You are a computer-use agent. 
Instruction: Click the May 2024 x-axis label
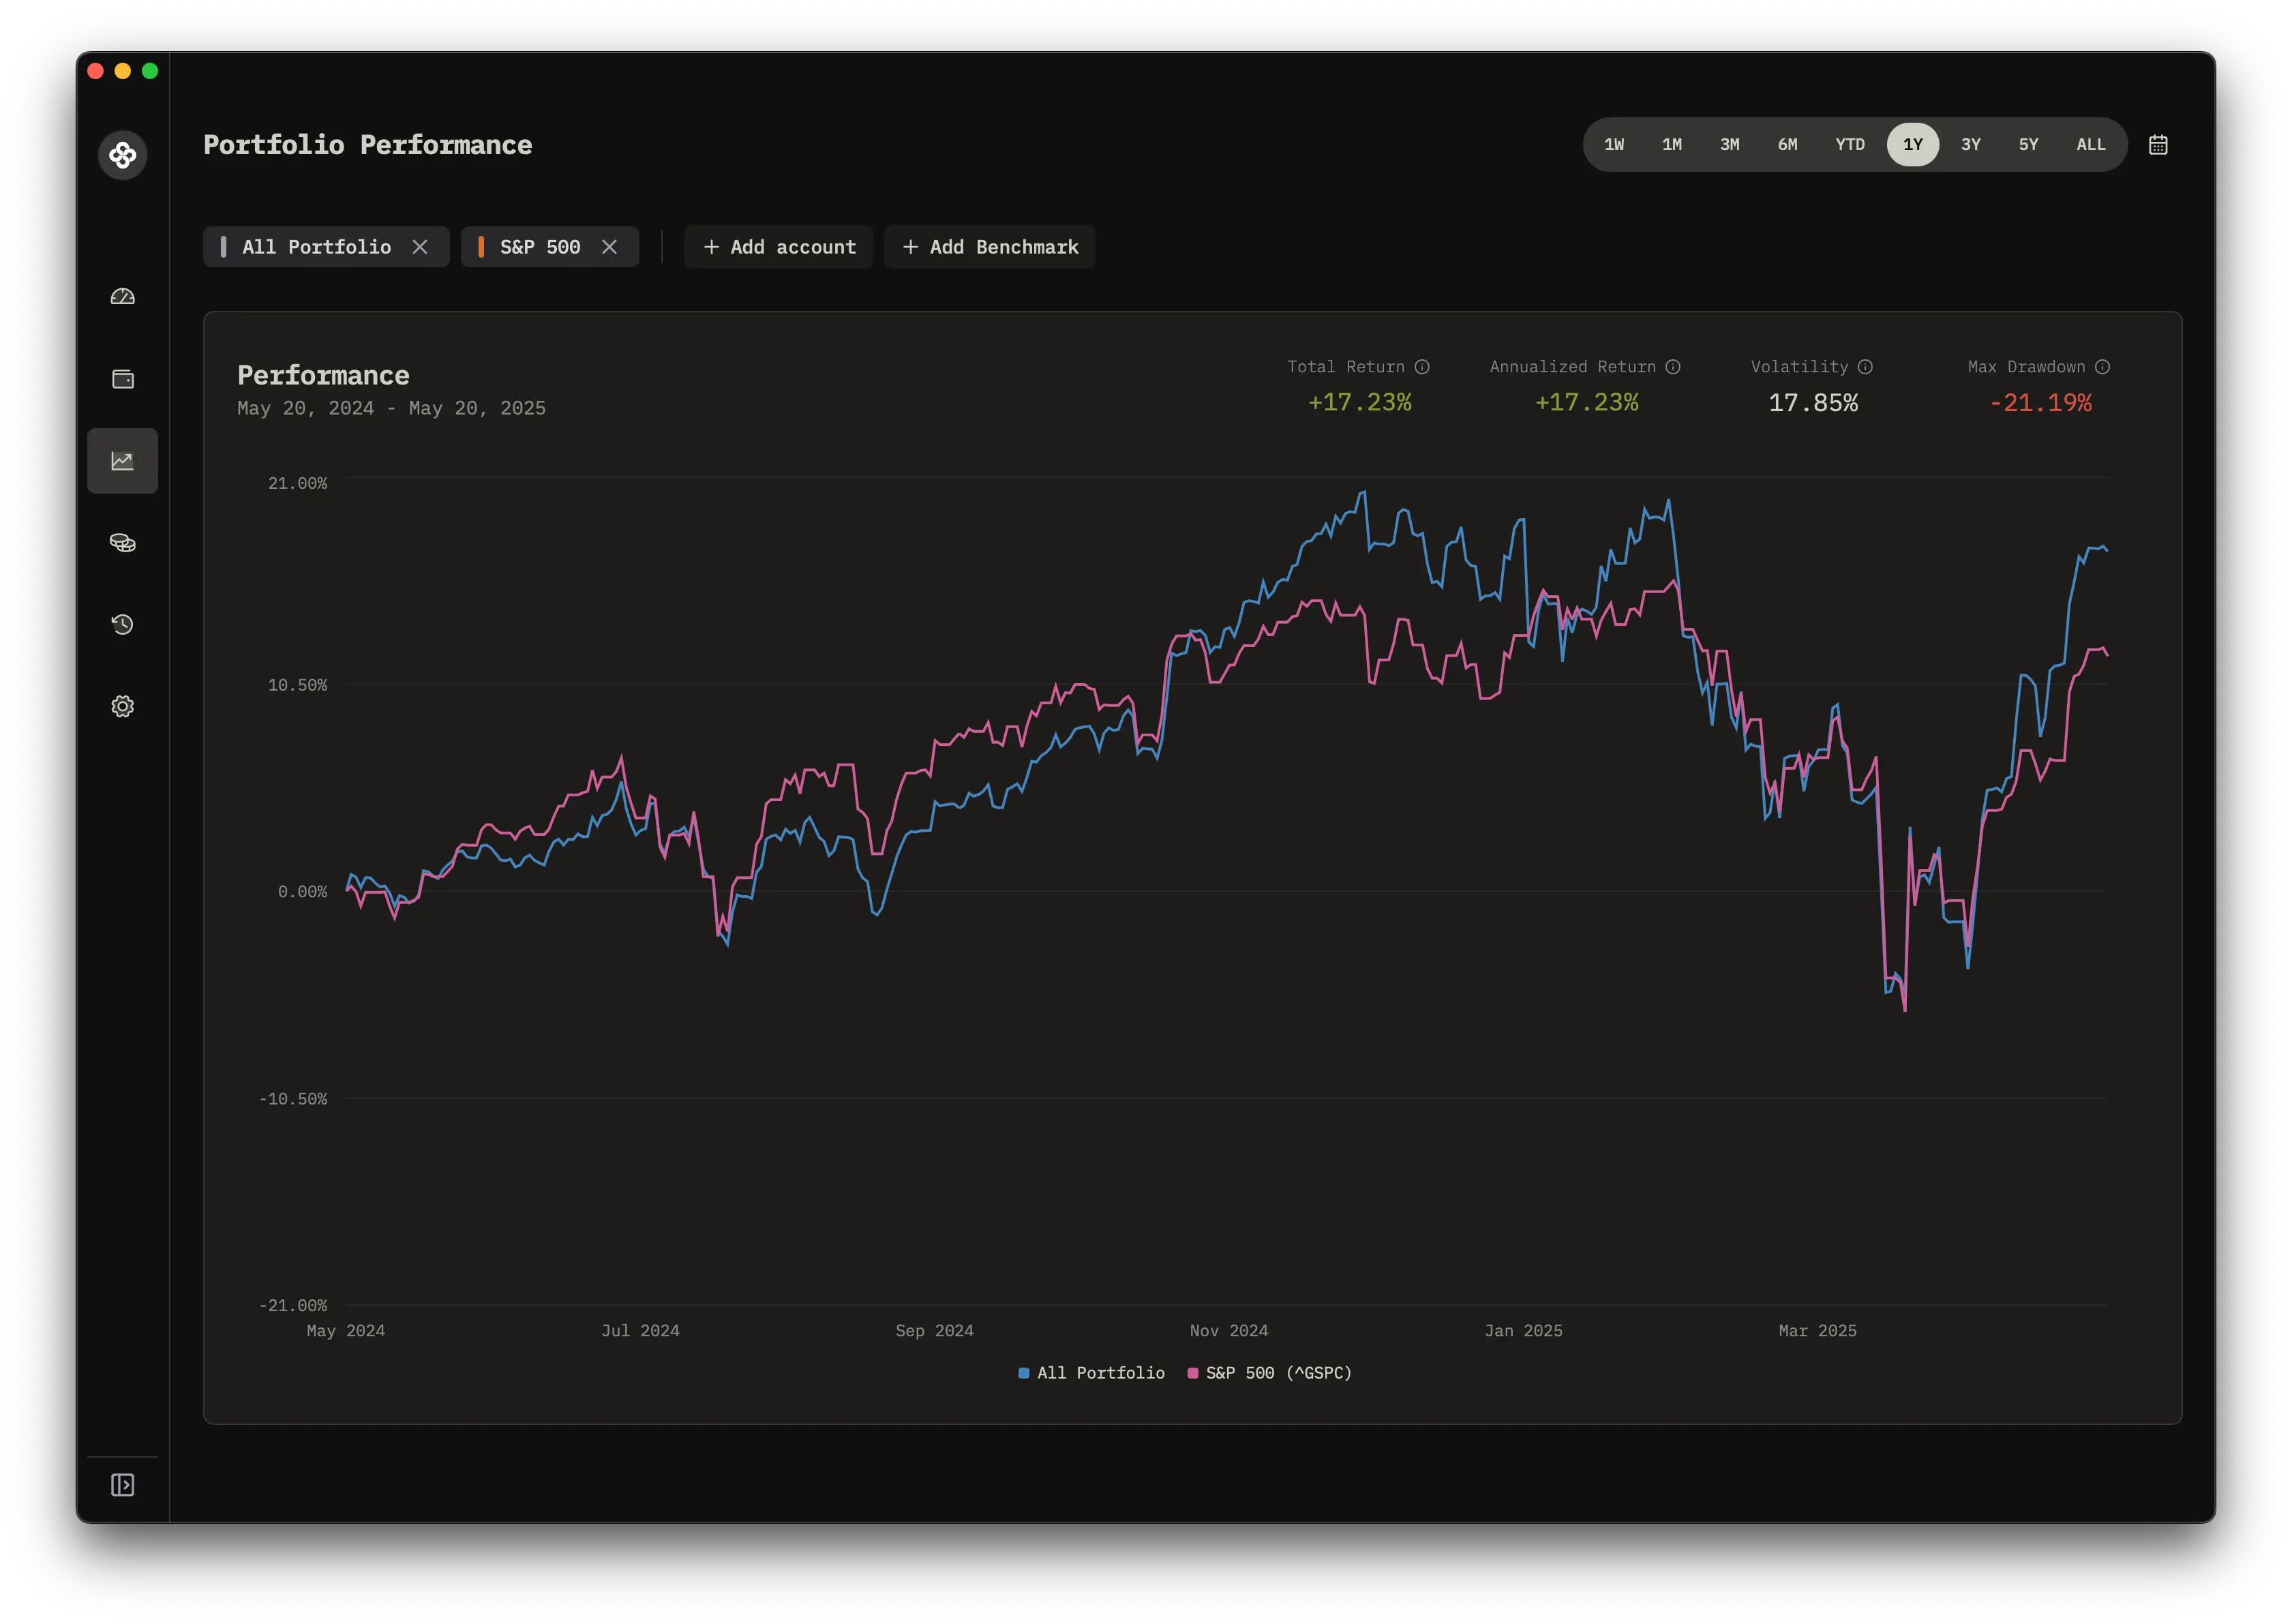click(346, 1331)
